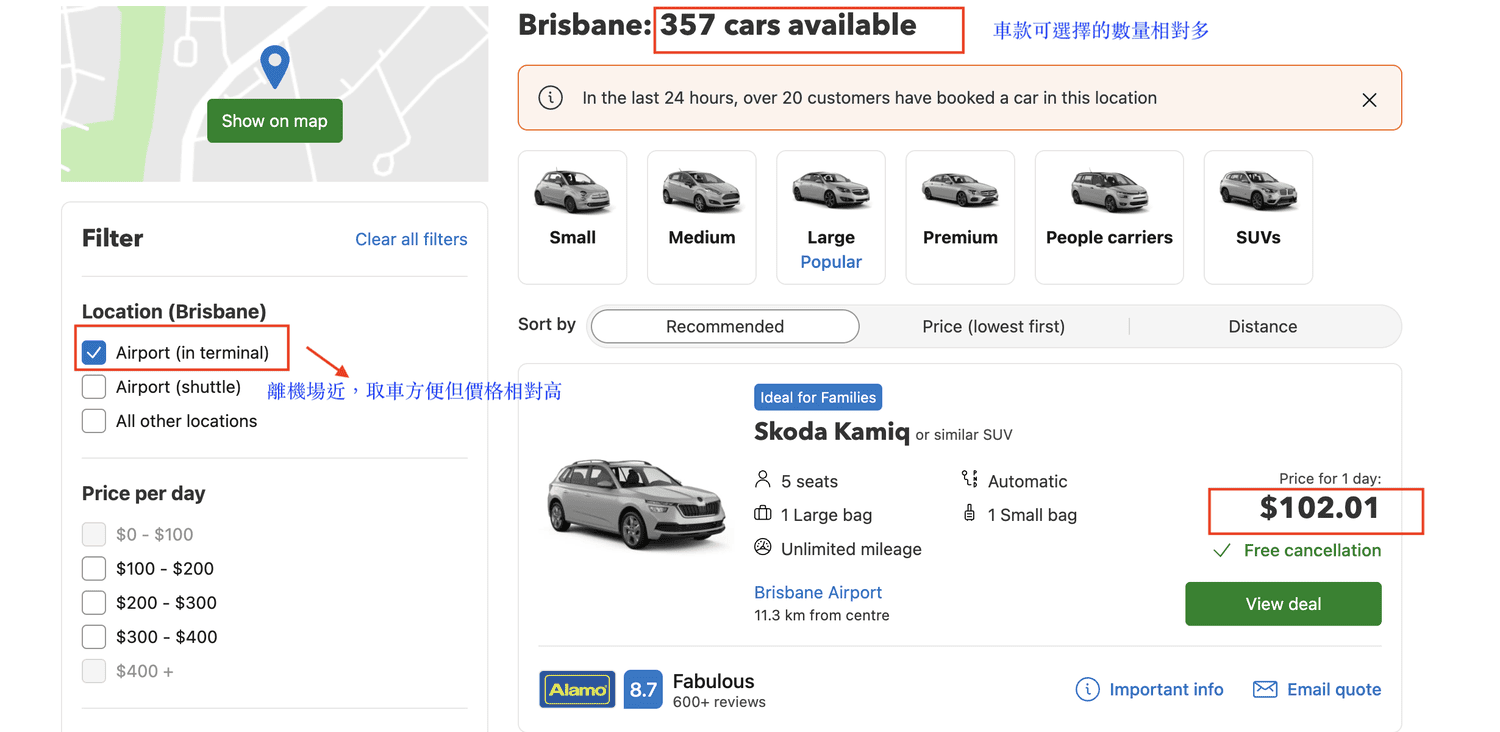The height and width of the screenshot is (732, 1500).
Task: Click the Price per day heading
Action: tap(143, 493)
